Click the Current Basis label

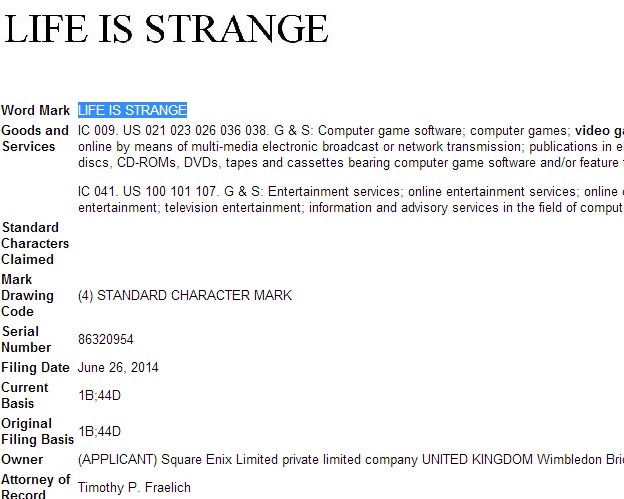tap(25, 395)
